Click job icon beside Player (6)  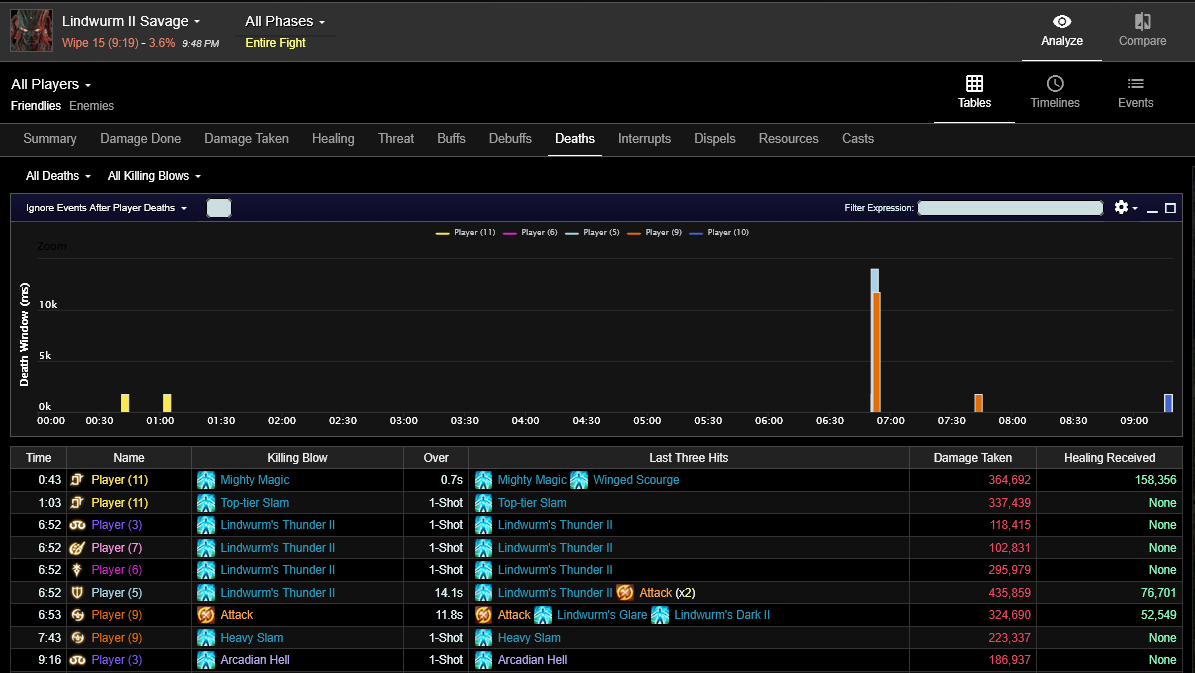[x=77, y=570]
